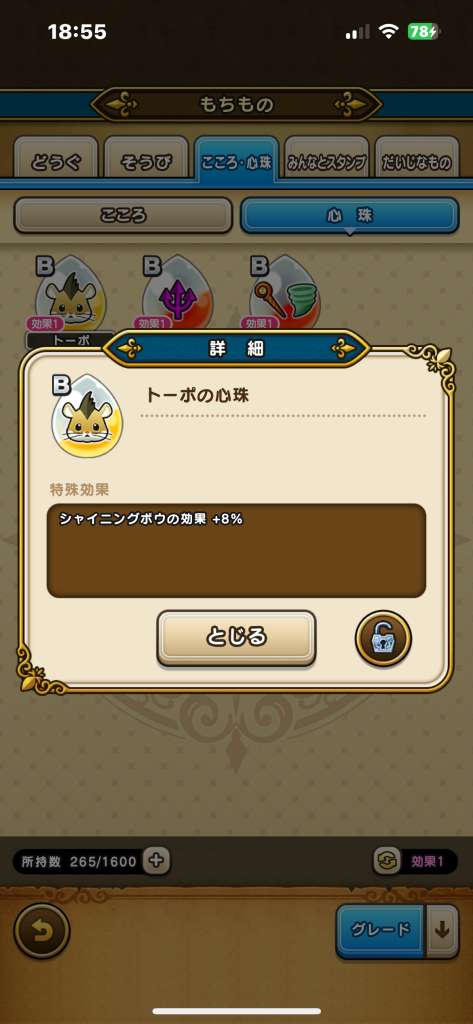Select the staff and tornado orb icon

tap(284, 293)
